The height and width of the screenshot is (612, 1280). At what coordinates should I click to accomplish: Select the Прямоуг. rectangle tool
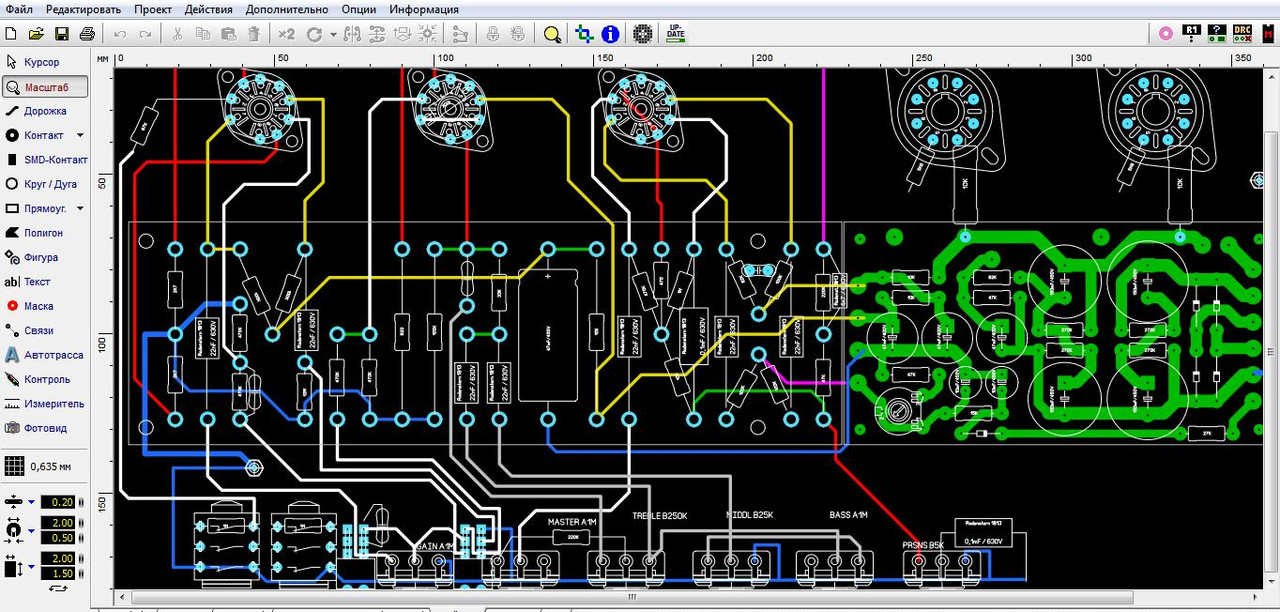tap(37, 209)
